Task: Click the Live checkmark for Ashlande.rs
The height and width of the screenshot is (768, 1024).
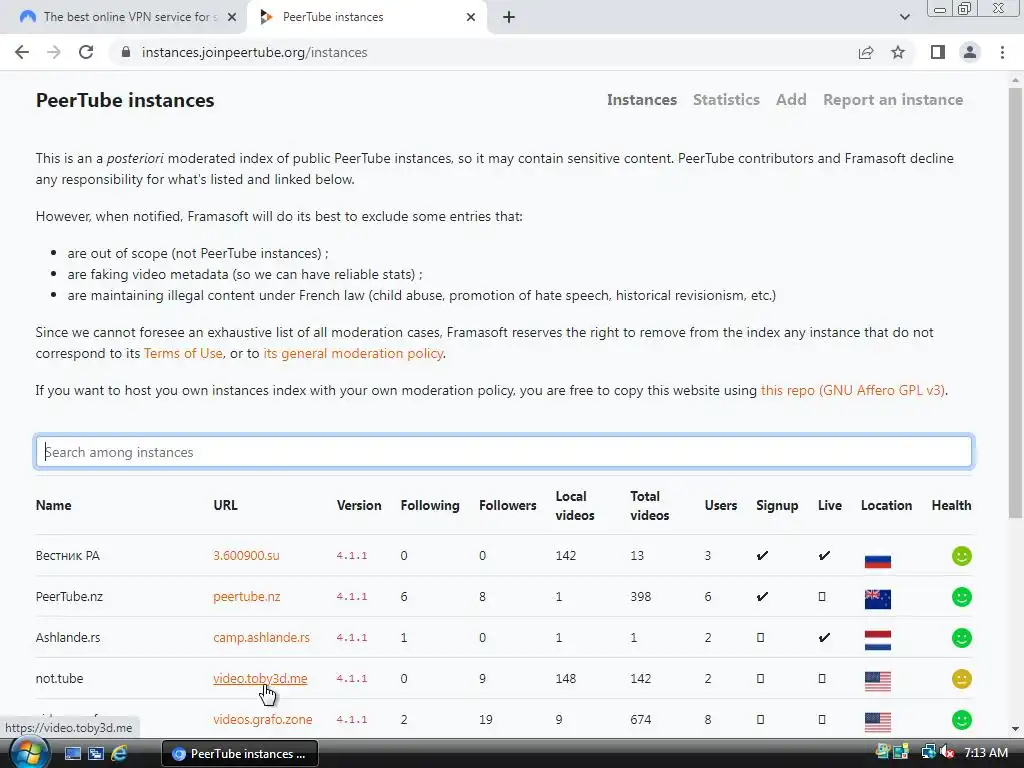Action: (x=824, y=637)
